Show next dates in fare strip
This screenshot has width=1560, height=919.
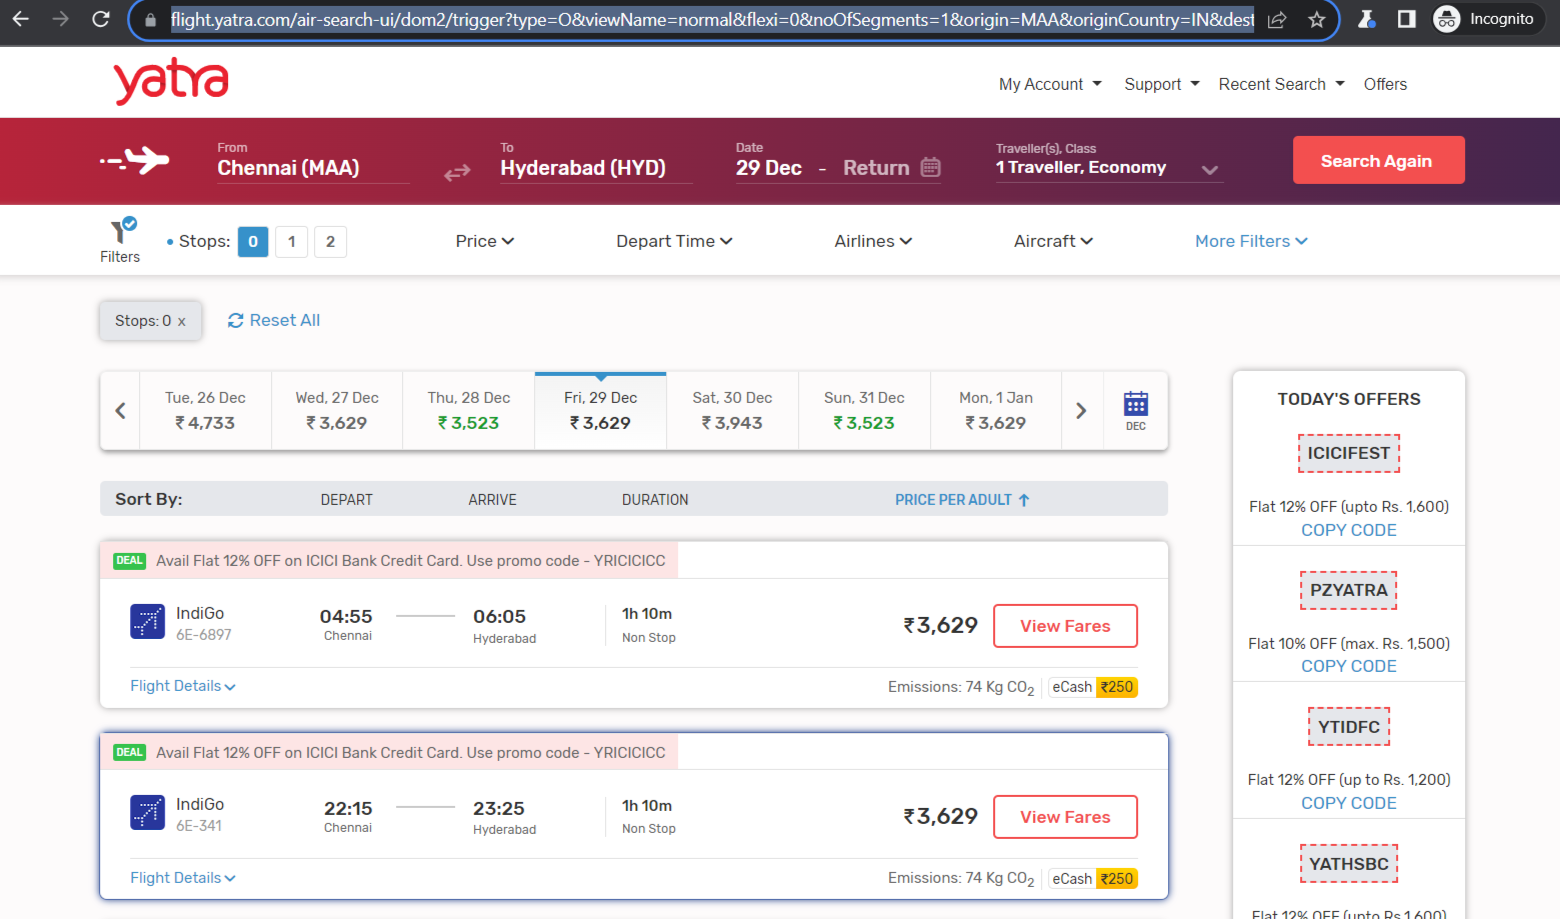[1081, 411]
